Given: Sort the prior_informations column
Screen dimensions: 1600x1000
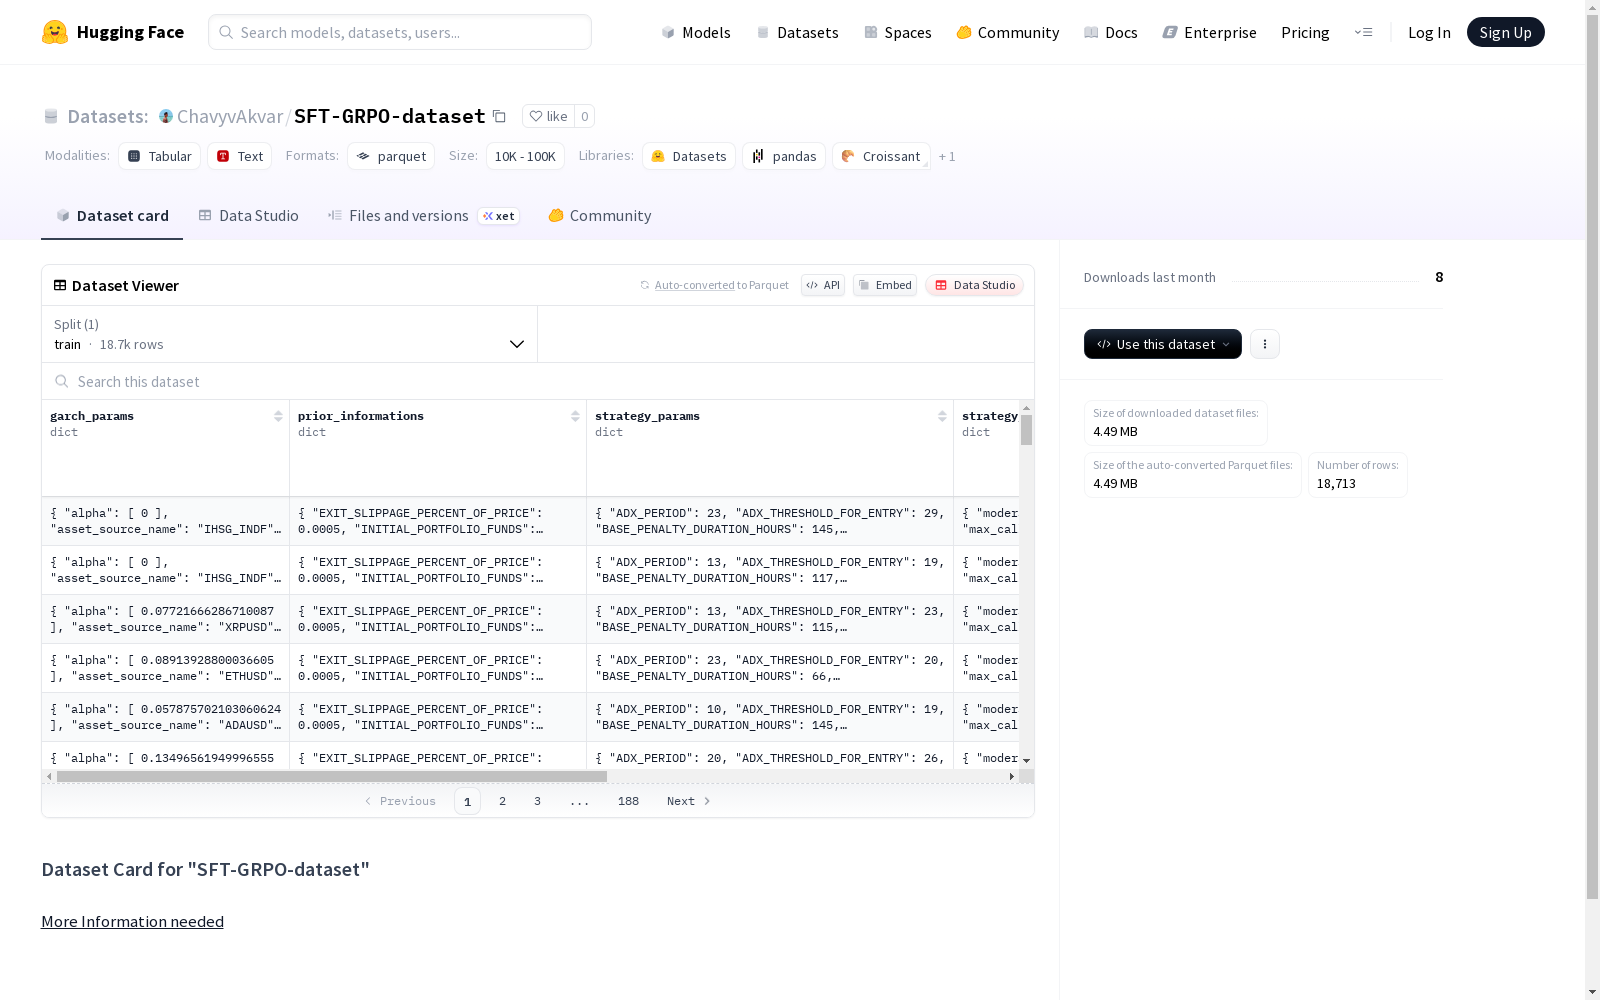Looking at the screenshot, I should click(x=575, y=416).
